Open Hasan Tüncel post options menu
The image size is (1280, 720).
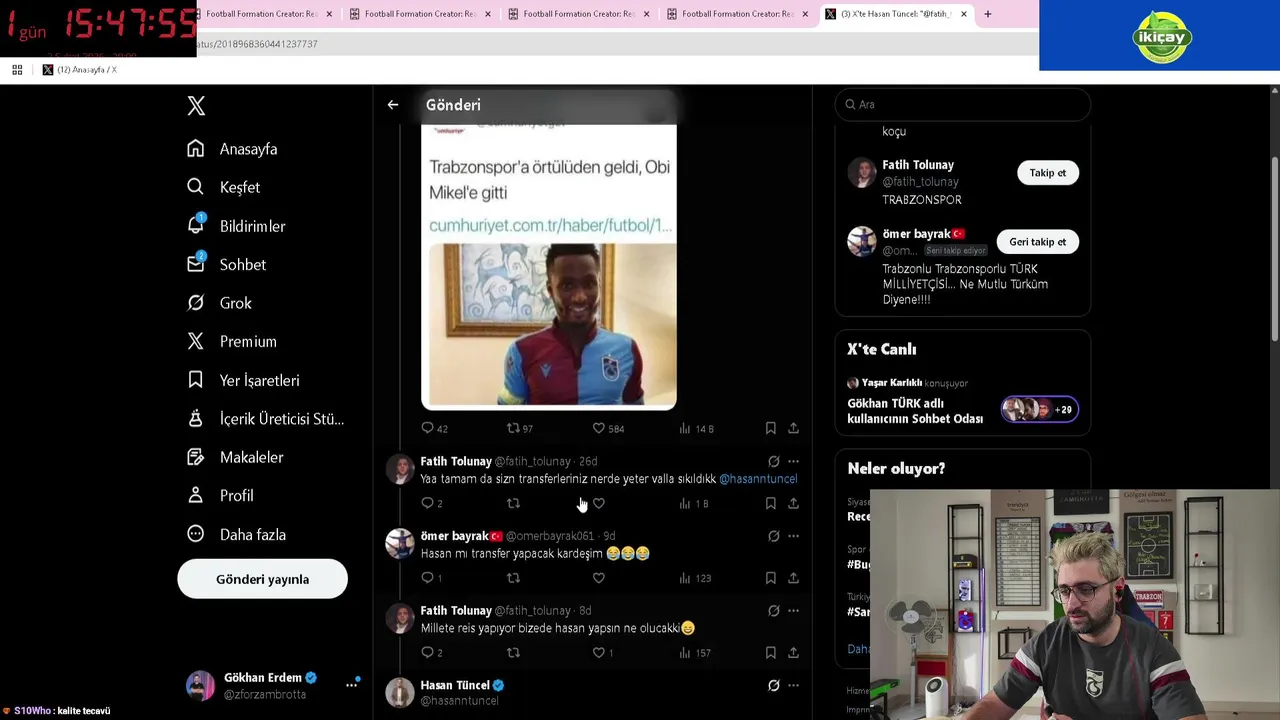(793, 685)
